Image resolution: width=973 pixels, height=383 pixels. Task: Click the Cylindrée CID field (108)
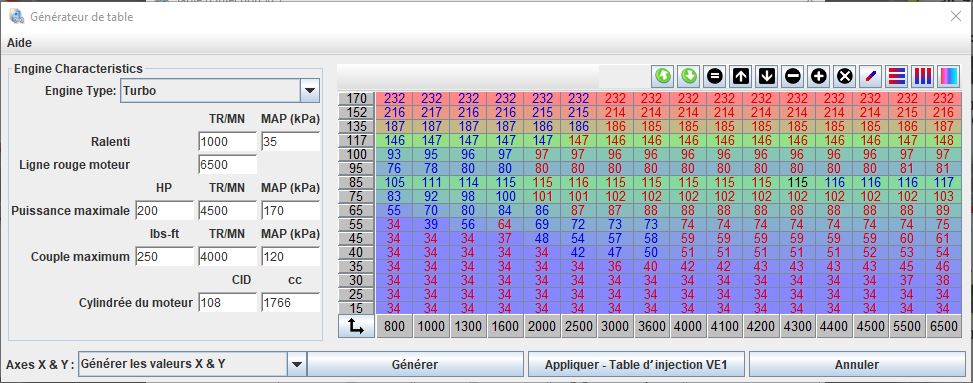pos(228,303)
